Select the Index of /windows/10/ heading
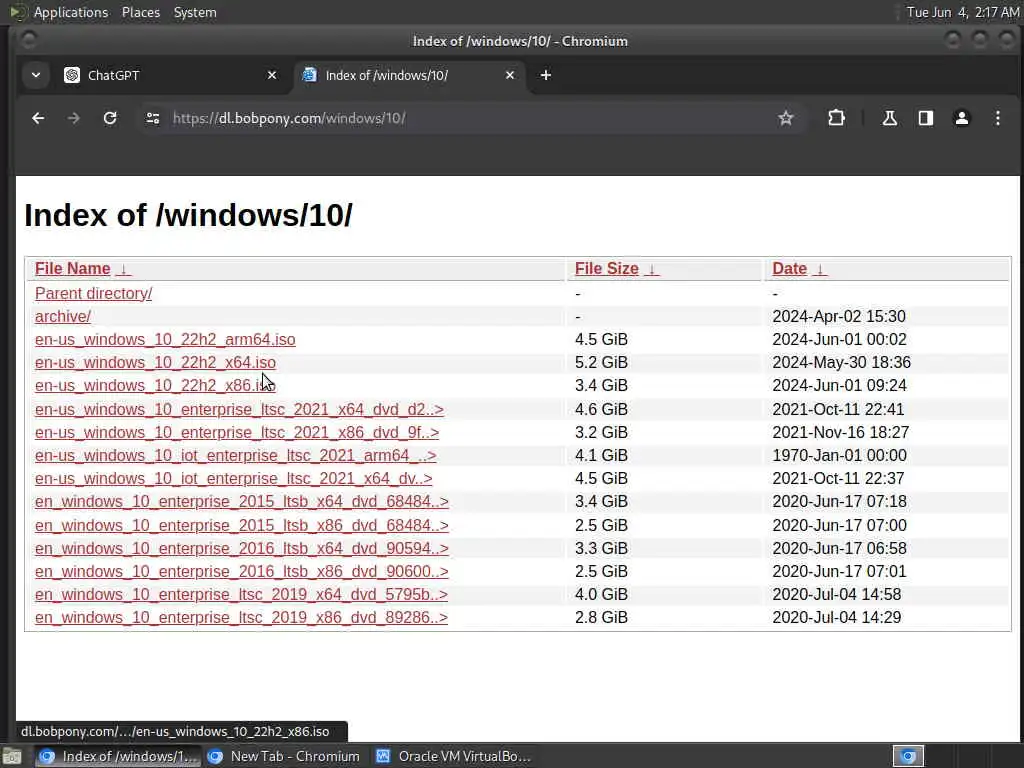The height and width of the screenshot is (768, 1024). pyautogui.click(x=188, y=215)
